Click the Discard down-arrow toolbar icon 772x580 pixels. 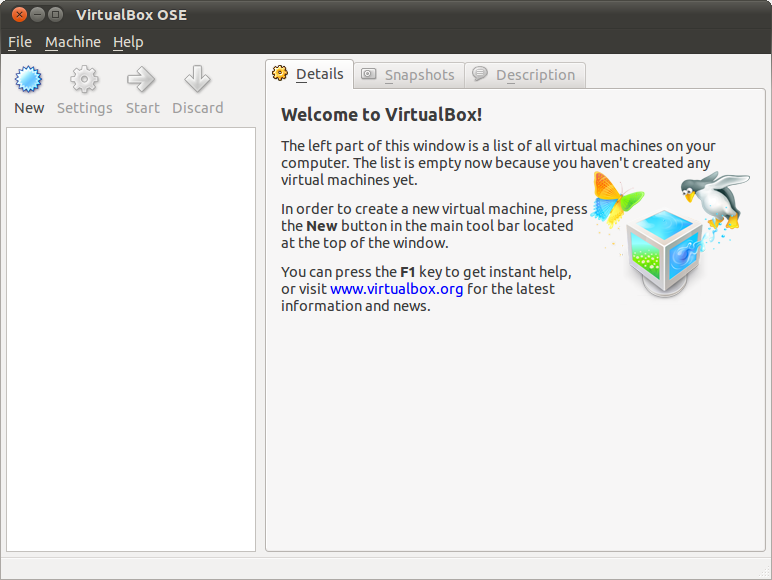pos(197,80)
